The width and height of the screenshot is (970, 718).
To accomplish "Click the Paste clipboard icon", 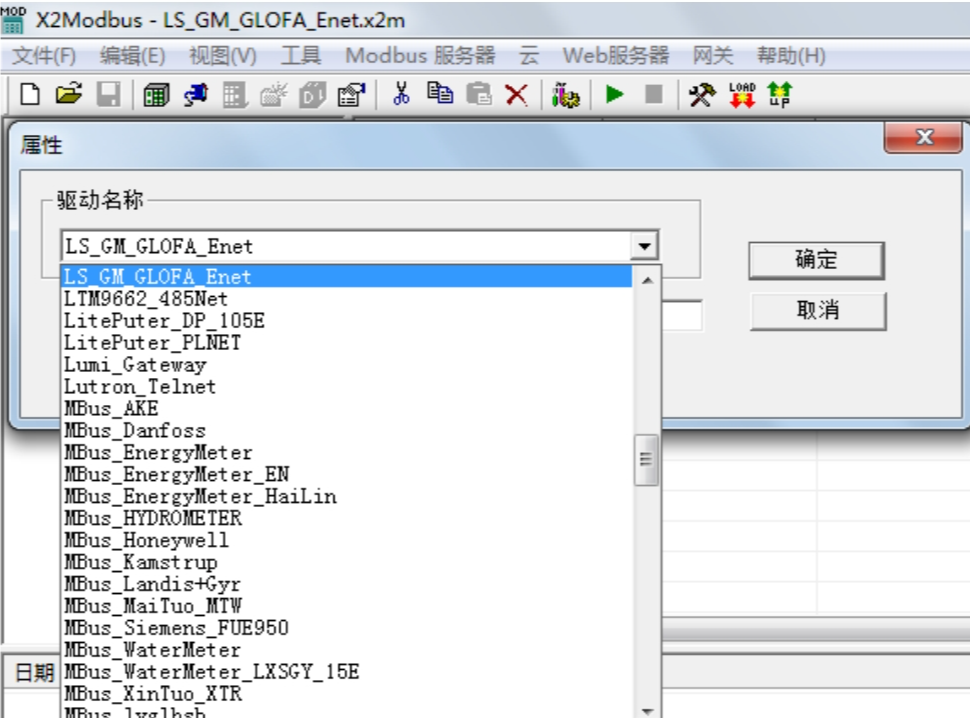I will tap(478, 94).
